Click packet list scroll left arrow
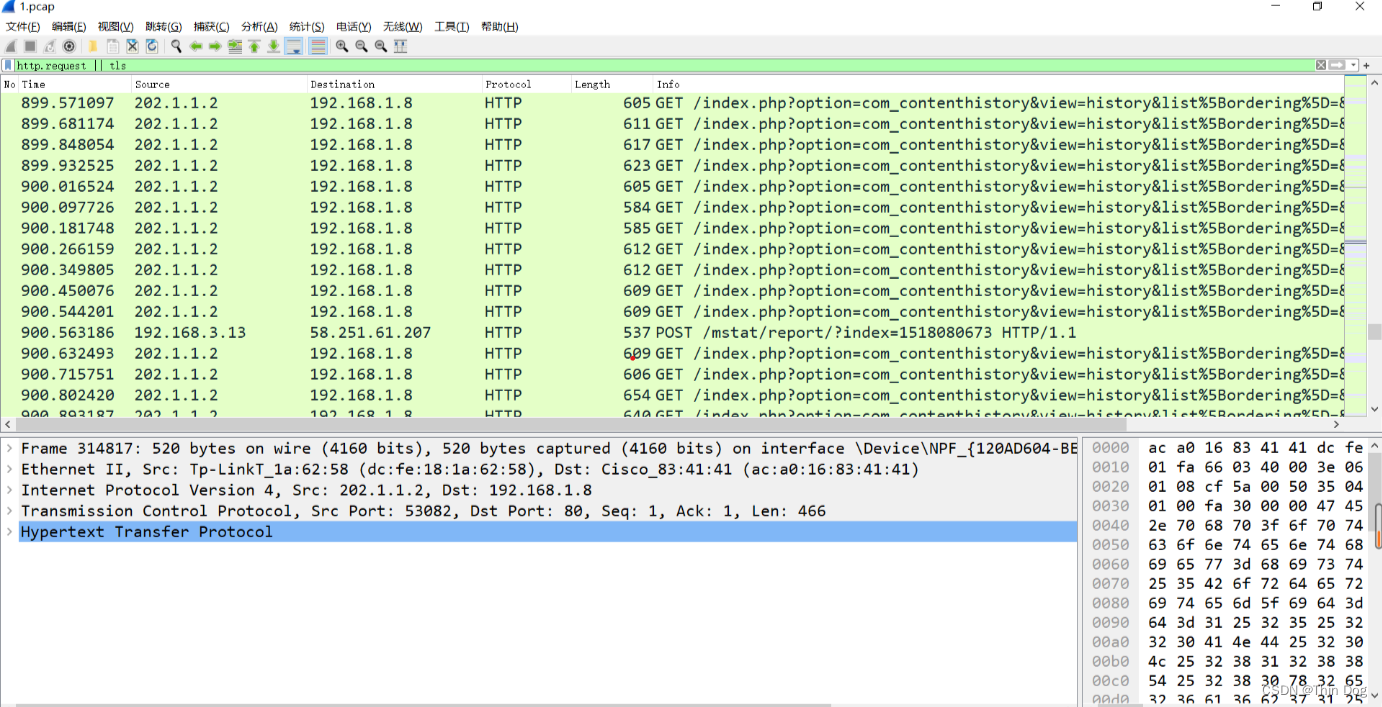The width and height of the screenshot is (1382, 707). [x=7, y=424]
